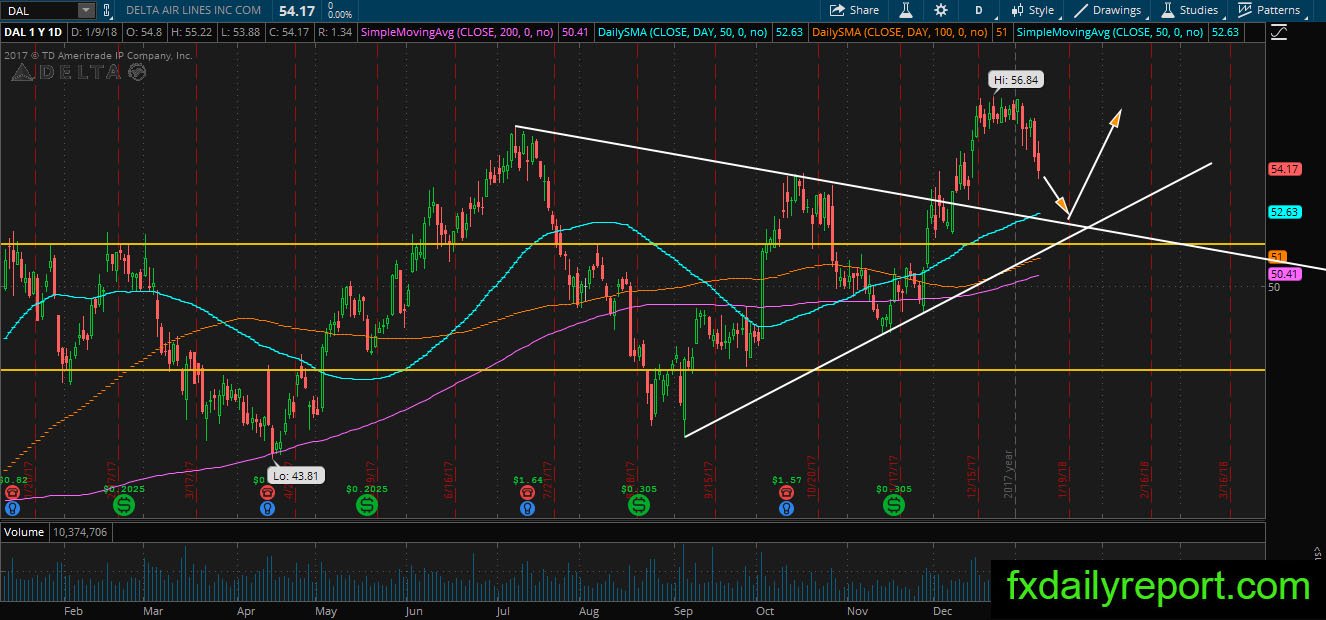The height and width of the screenshot is (620, 1326).
Task: Click the 52.63 price axis tag
Action: click(x=1284, y=212)
